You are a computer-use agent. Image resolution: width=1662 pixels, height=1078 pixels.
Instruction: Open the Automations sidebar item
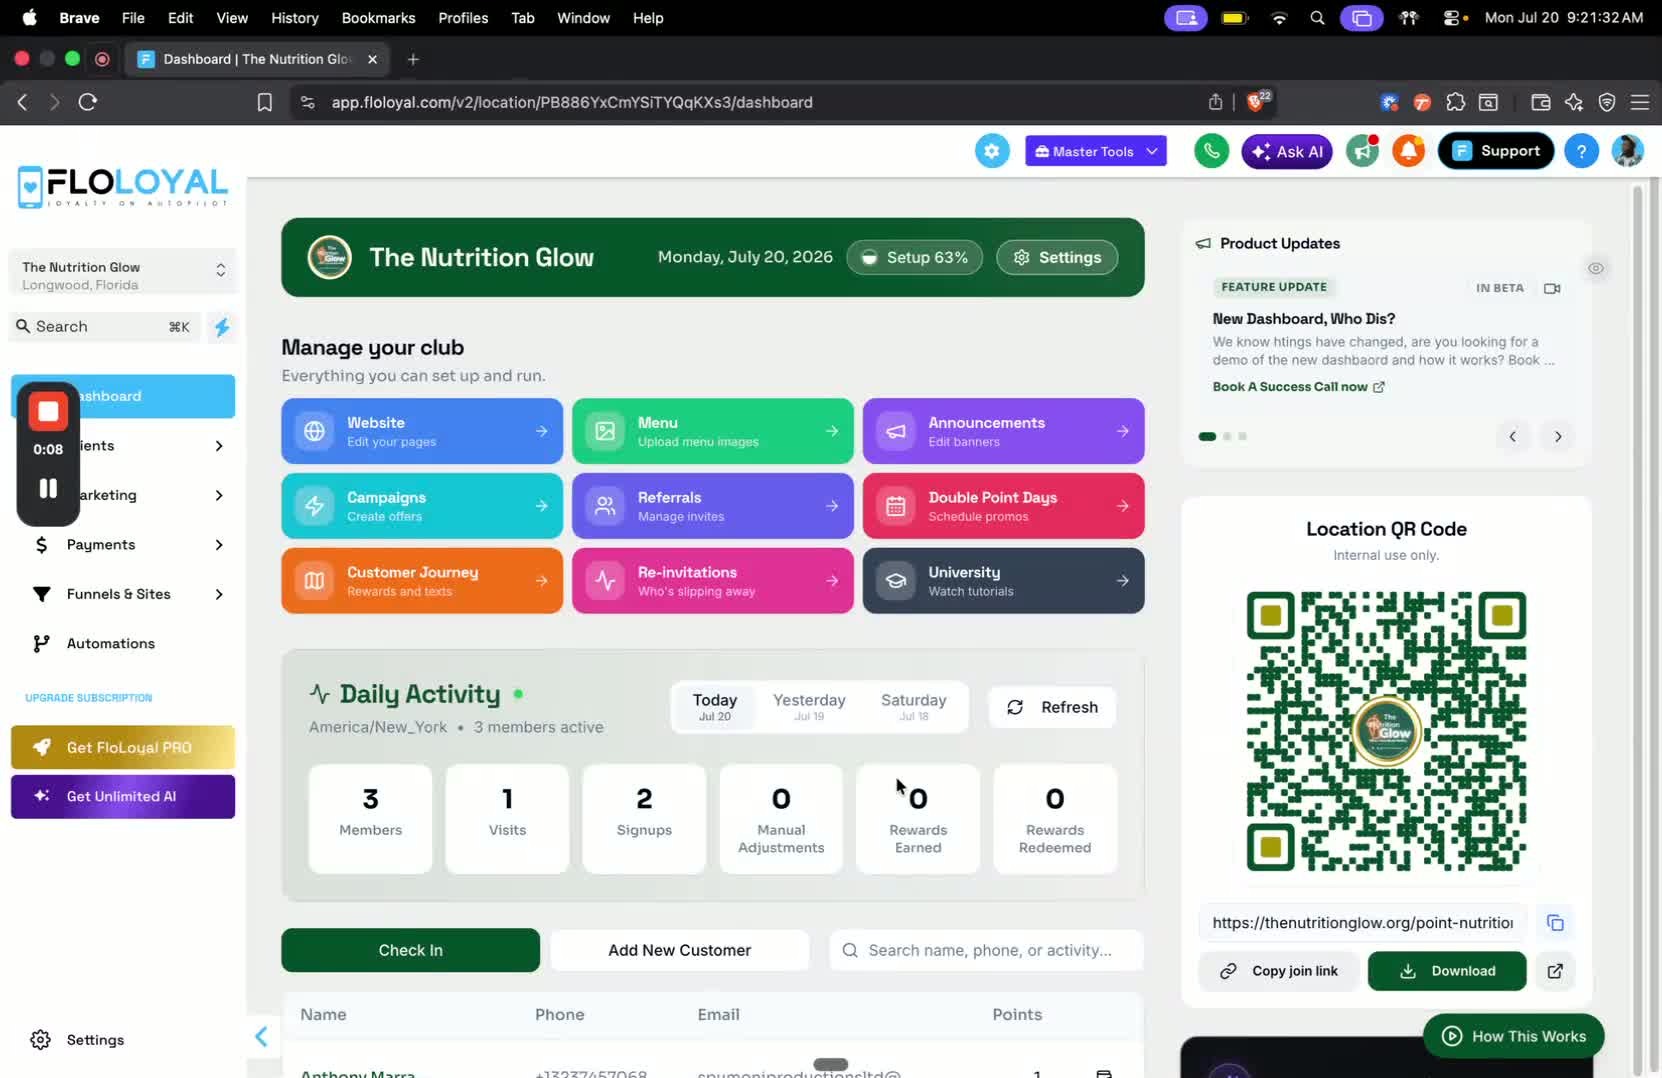pos(123,644)
